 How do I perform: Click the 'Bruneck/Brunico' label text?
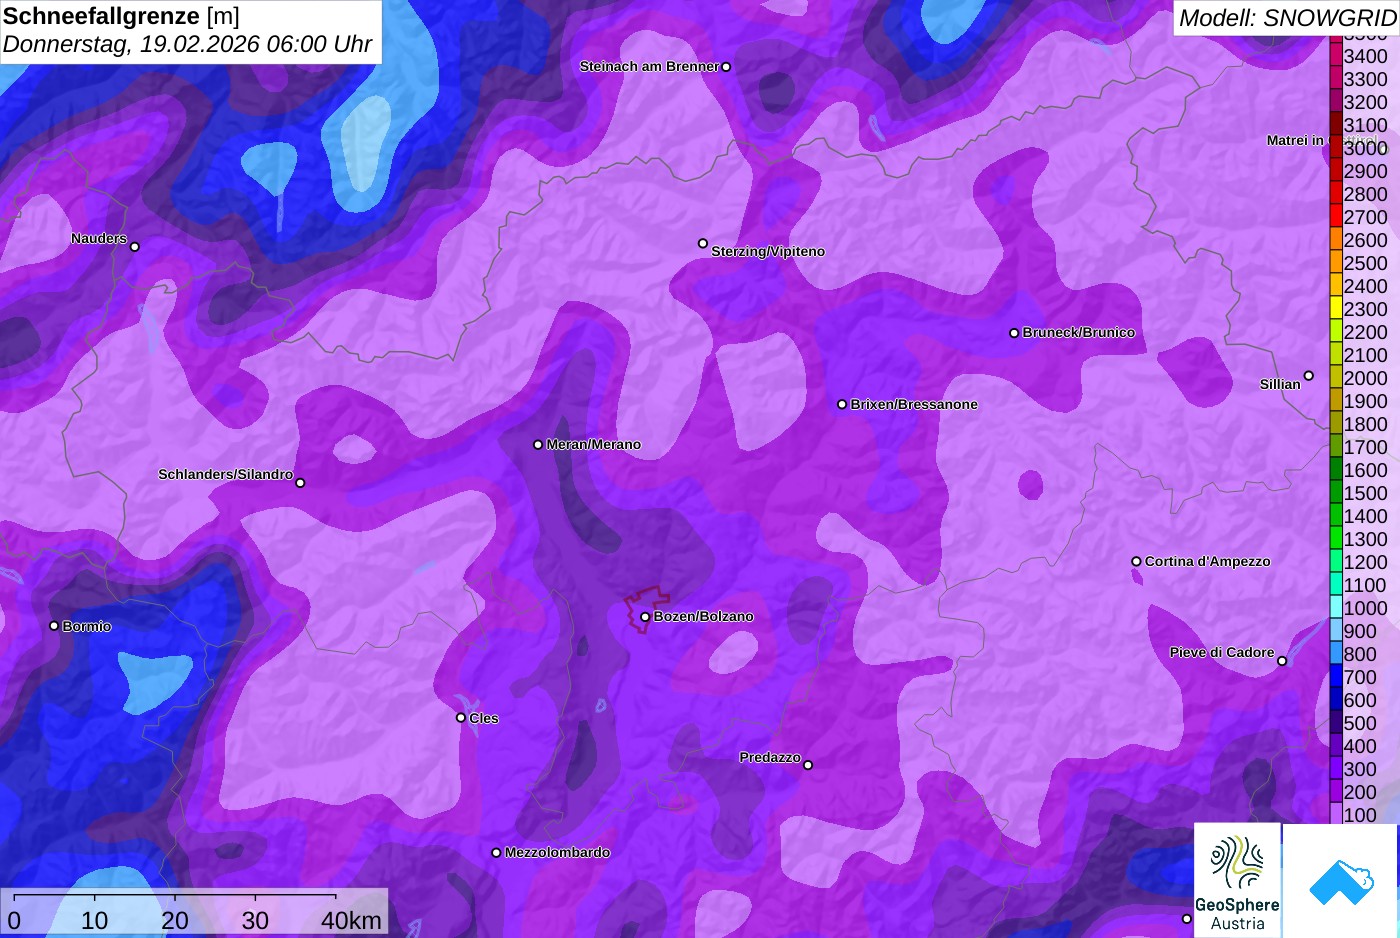coord(1079,333)
